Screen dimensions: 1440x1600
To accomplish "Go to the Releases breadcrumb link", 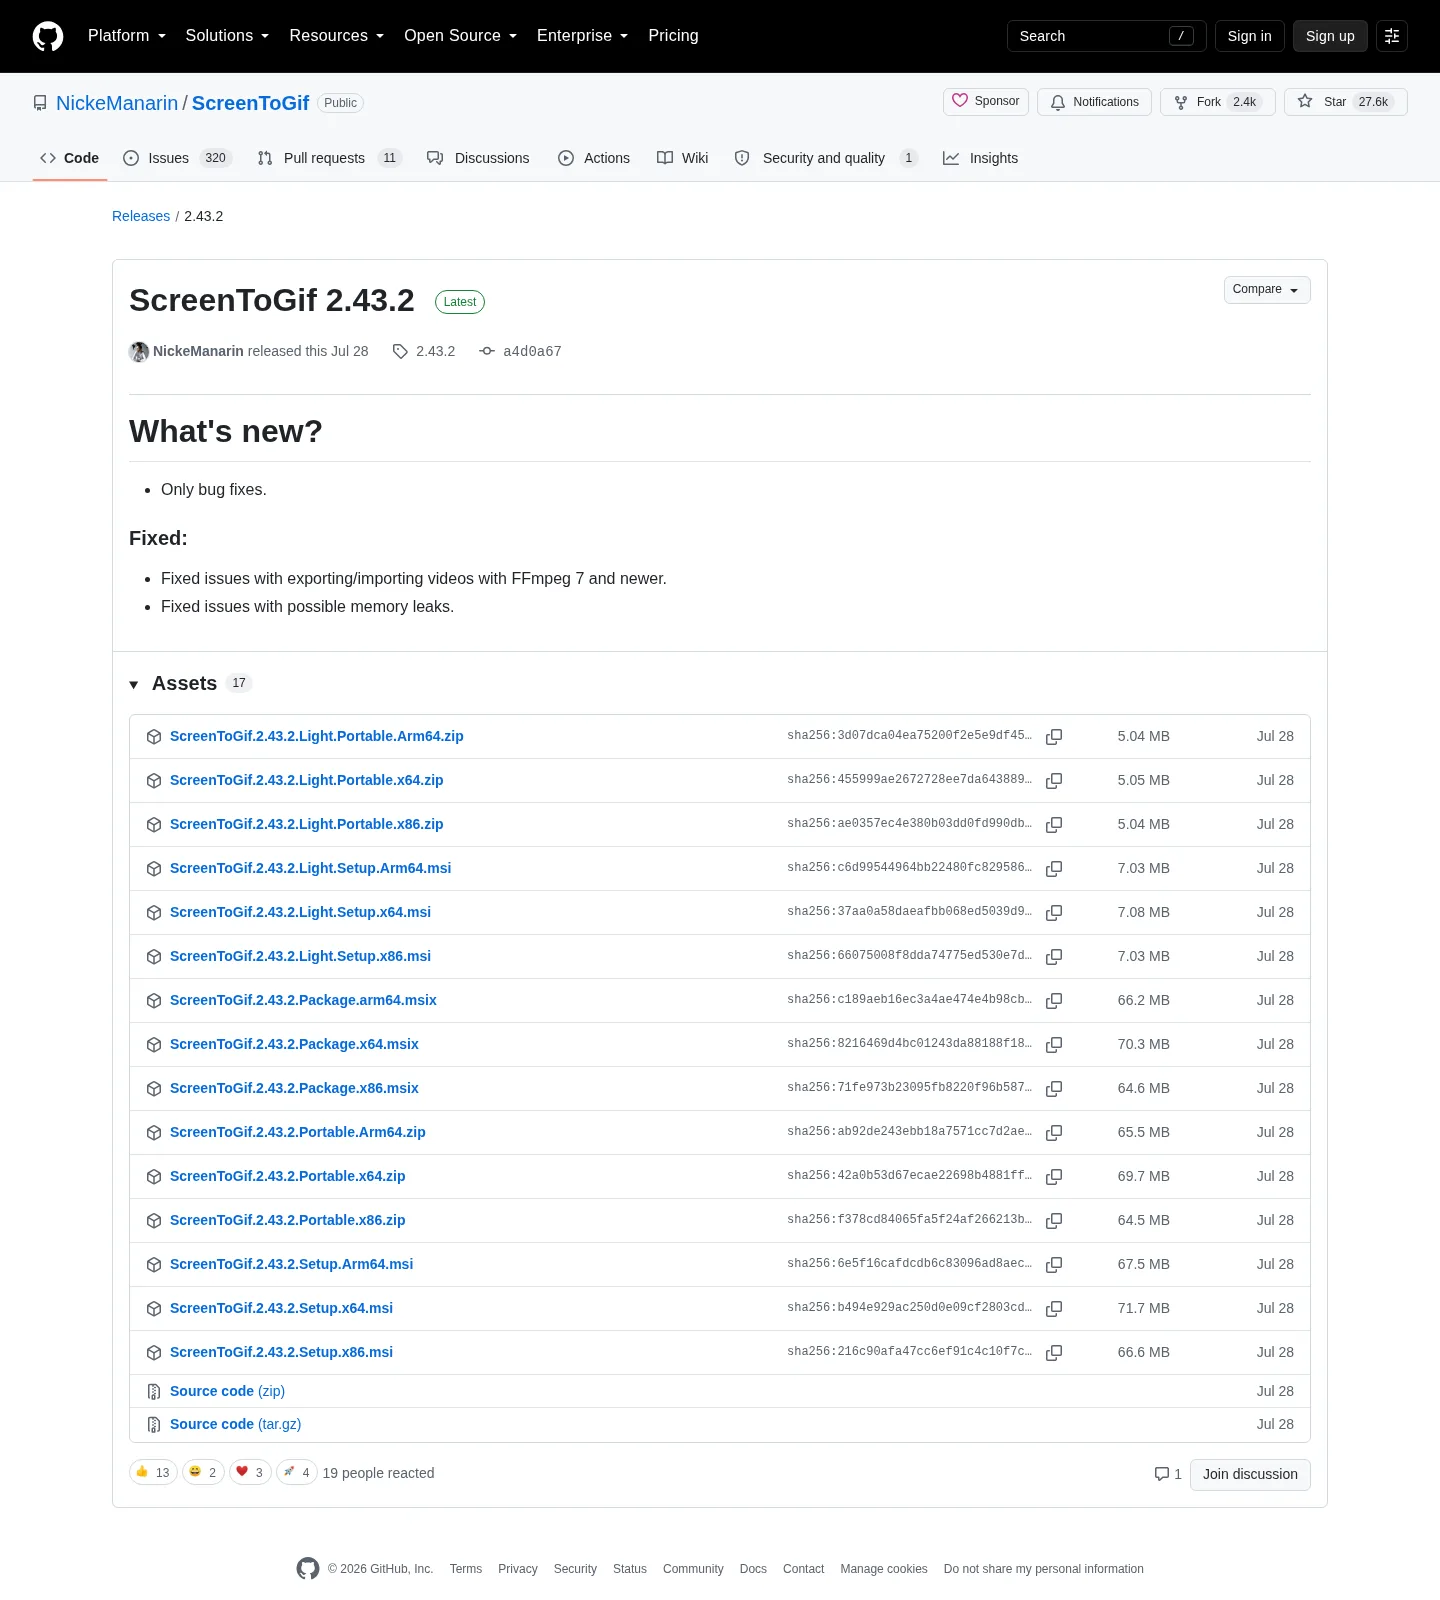I will pyautogui.click(x=141, y=216).
